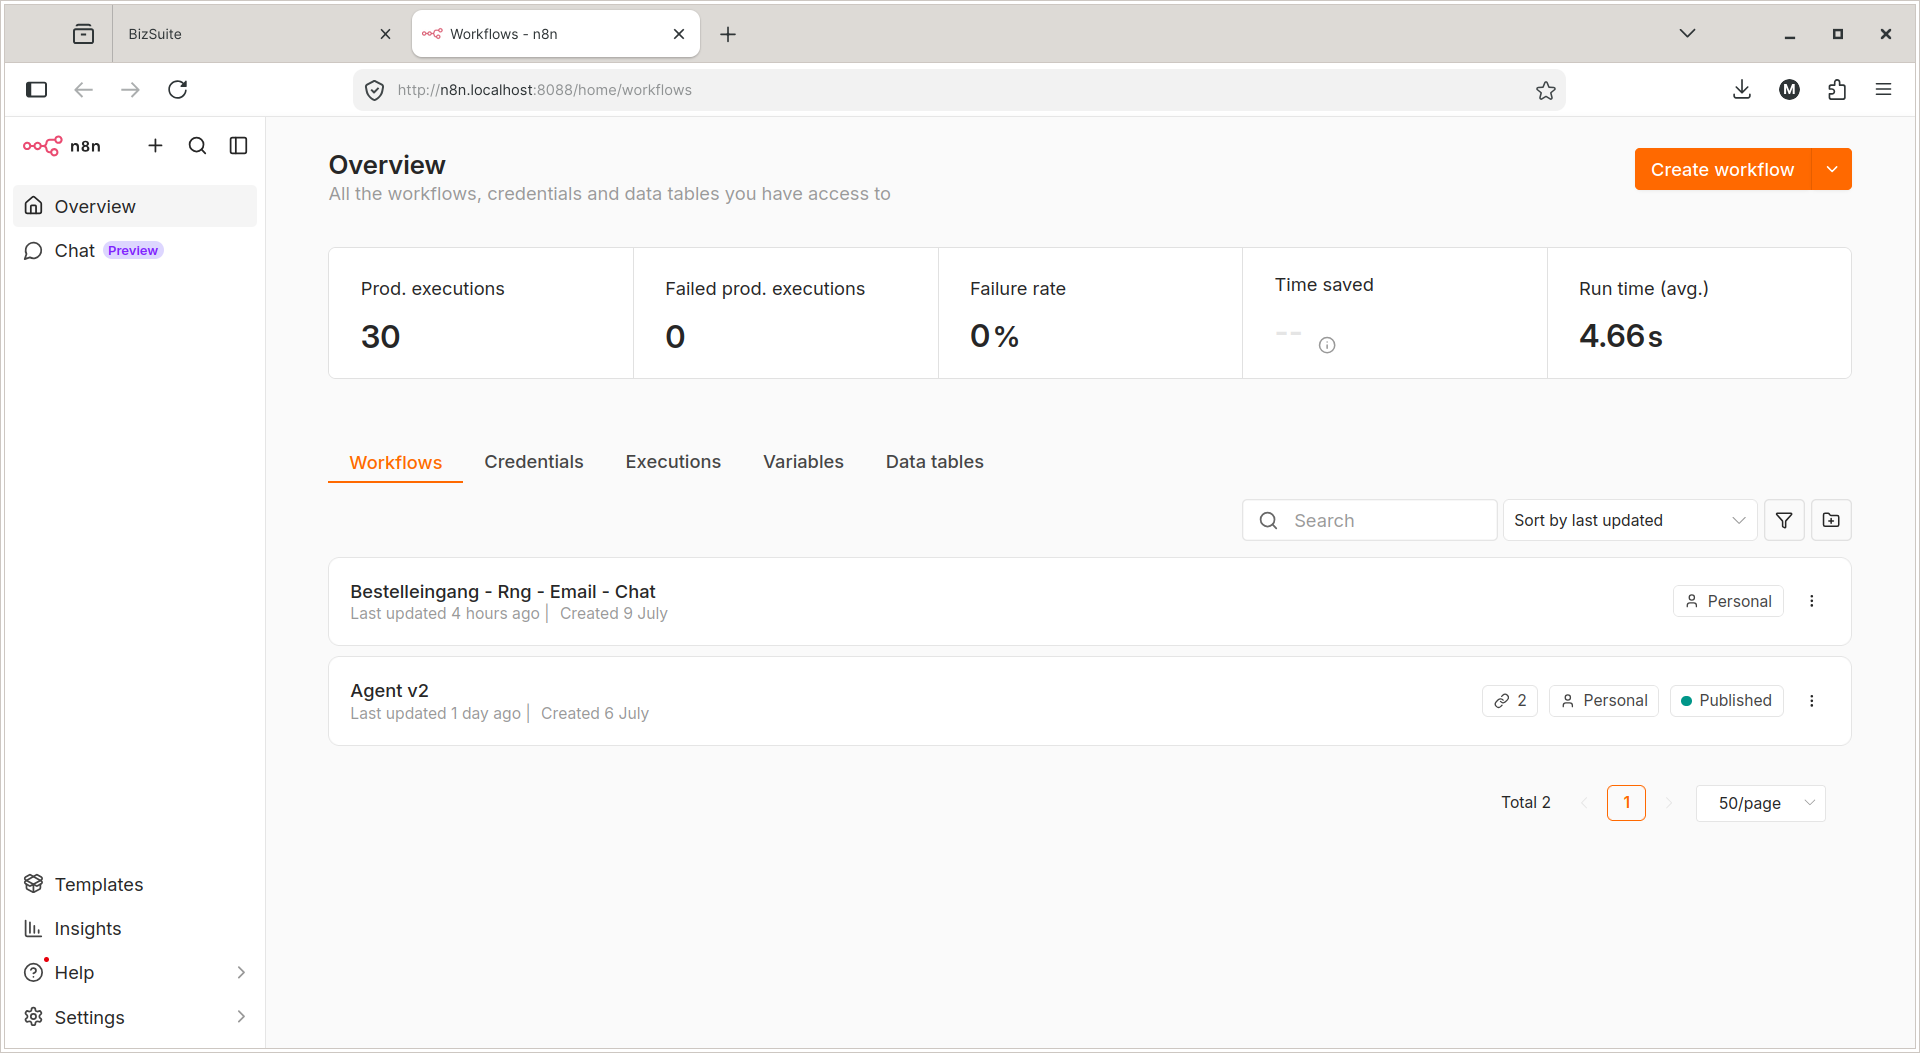Click the plus icon in n8n sidebar
Viewport: 1920px width, 1053px height.
tap(155, 146)
